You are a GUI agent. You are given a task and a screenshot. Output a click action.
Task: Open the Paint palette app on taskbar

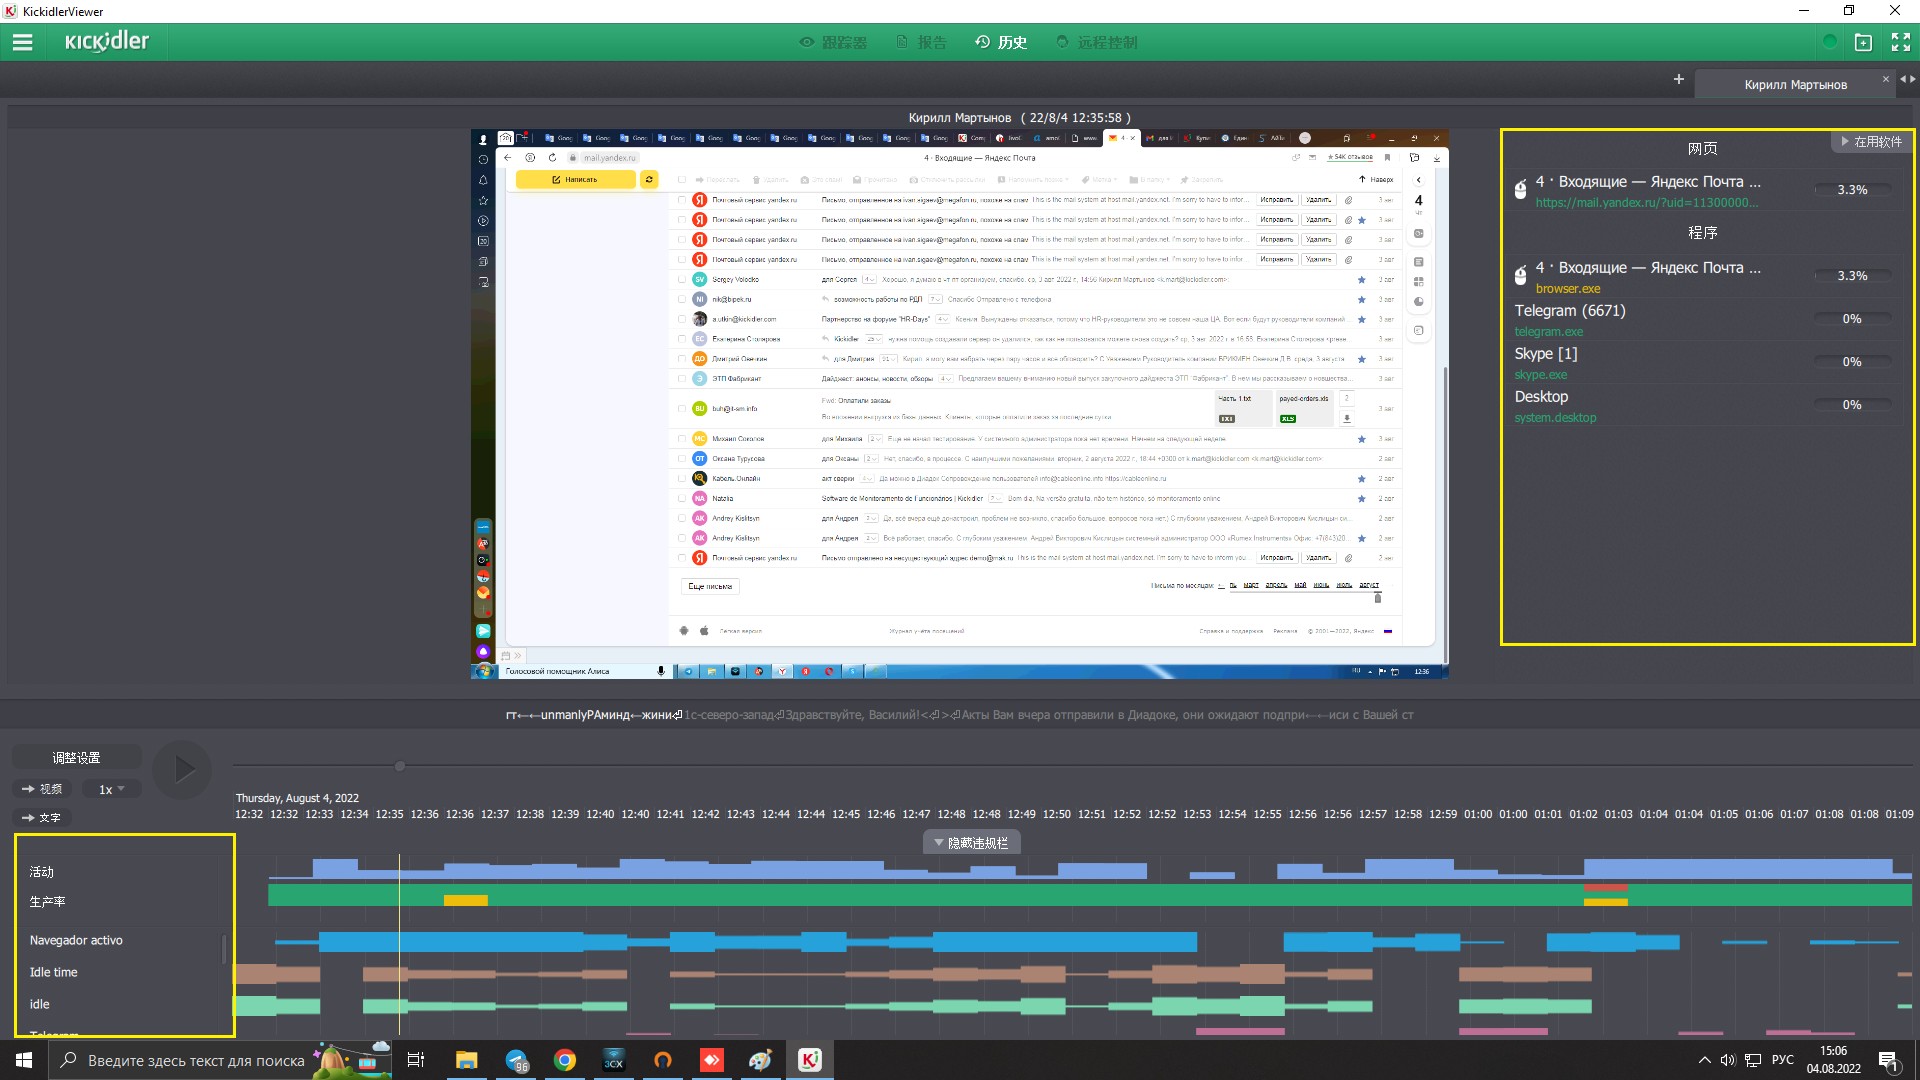coord(761,1060)
